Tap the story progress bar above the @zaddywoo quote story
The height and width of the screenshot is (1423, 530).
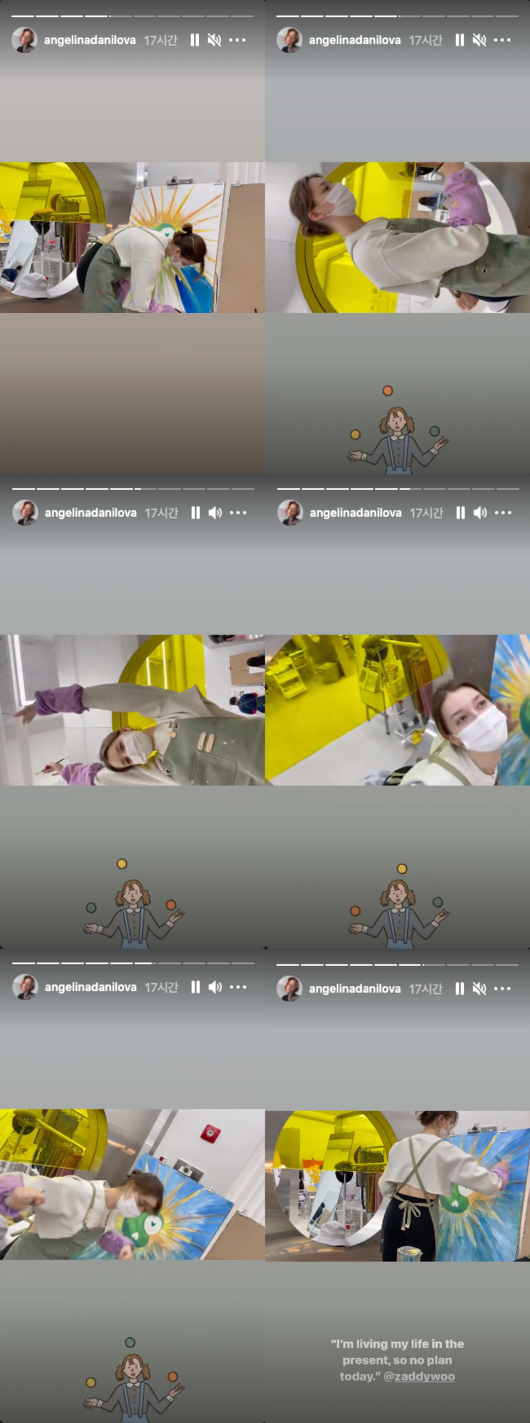(398, 964)
